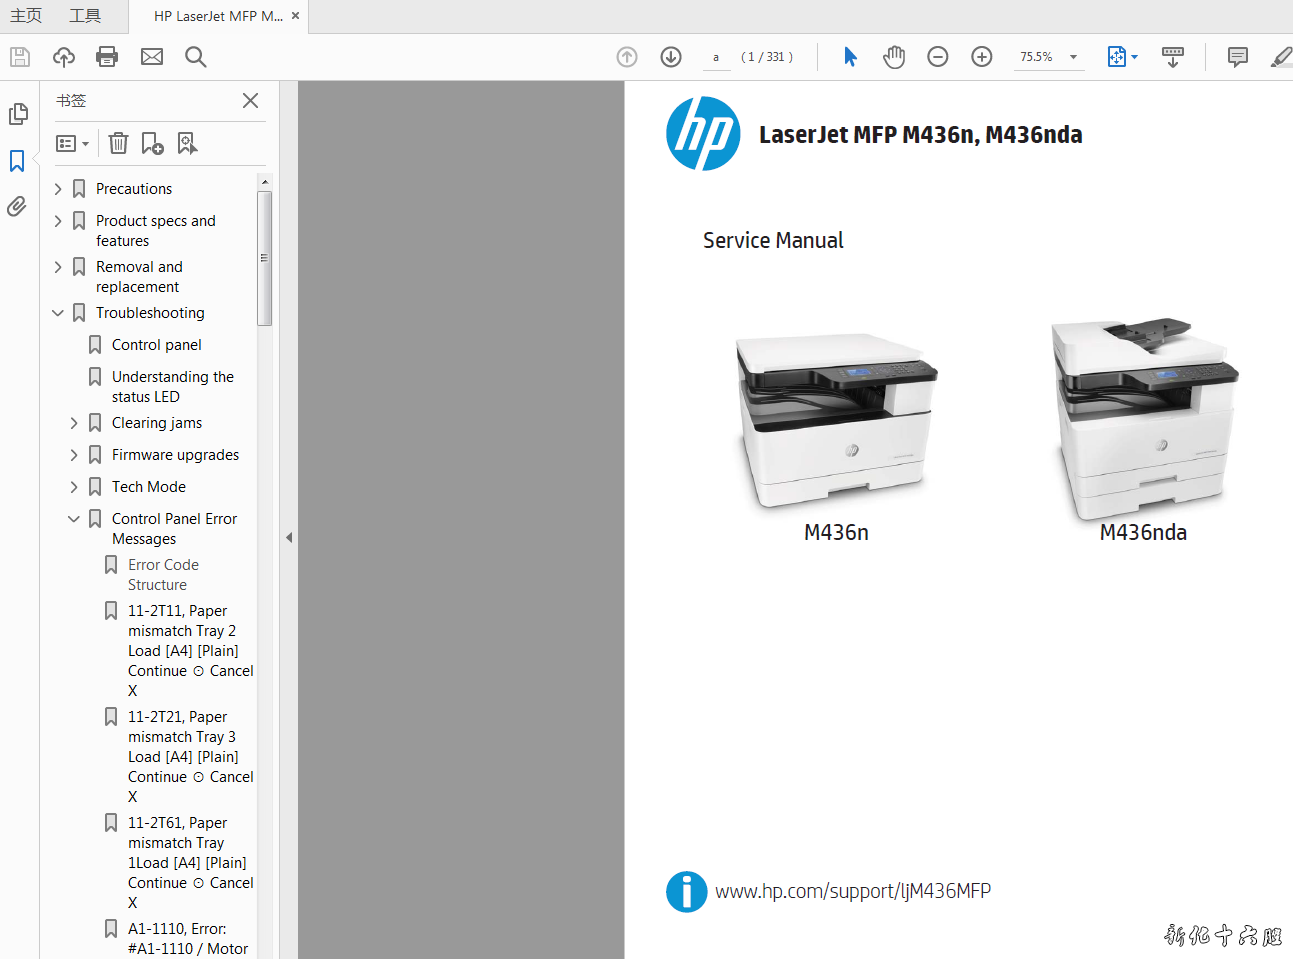Toggle the page thumbnails panel
Viewport: 1293px width, 959px height.
17,114
